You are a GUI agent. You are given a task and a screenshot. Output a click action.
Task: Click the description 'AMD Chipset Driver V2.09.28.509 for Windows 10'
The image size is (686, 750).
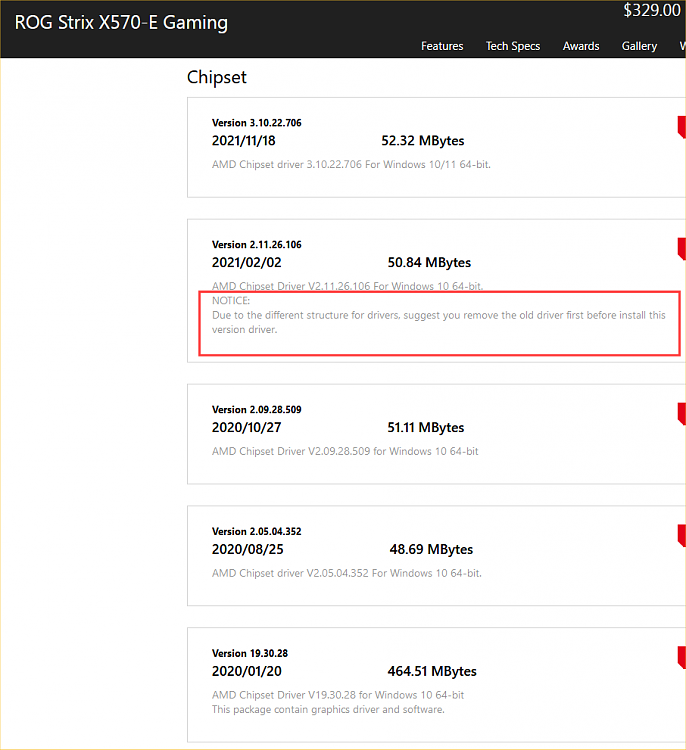click(345, 452)
